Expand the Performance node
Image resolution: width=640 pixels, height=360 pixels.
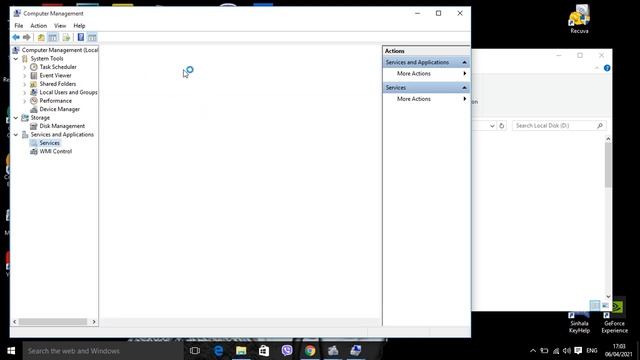[x=24, y=101]
